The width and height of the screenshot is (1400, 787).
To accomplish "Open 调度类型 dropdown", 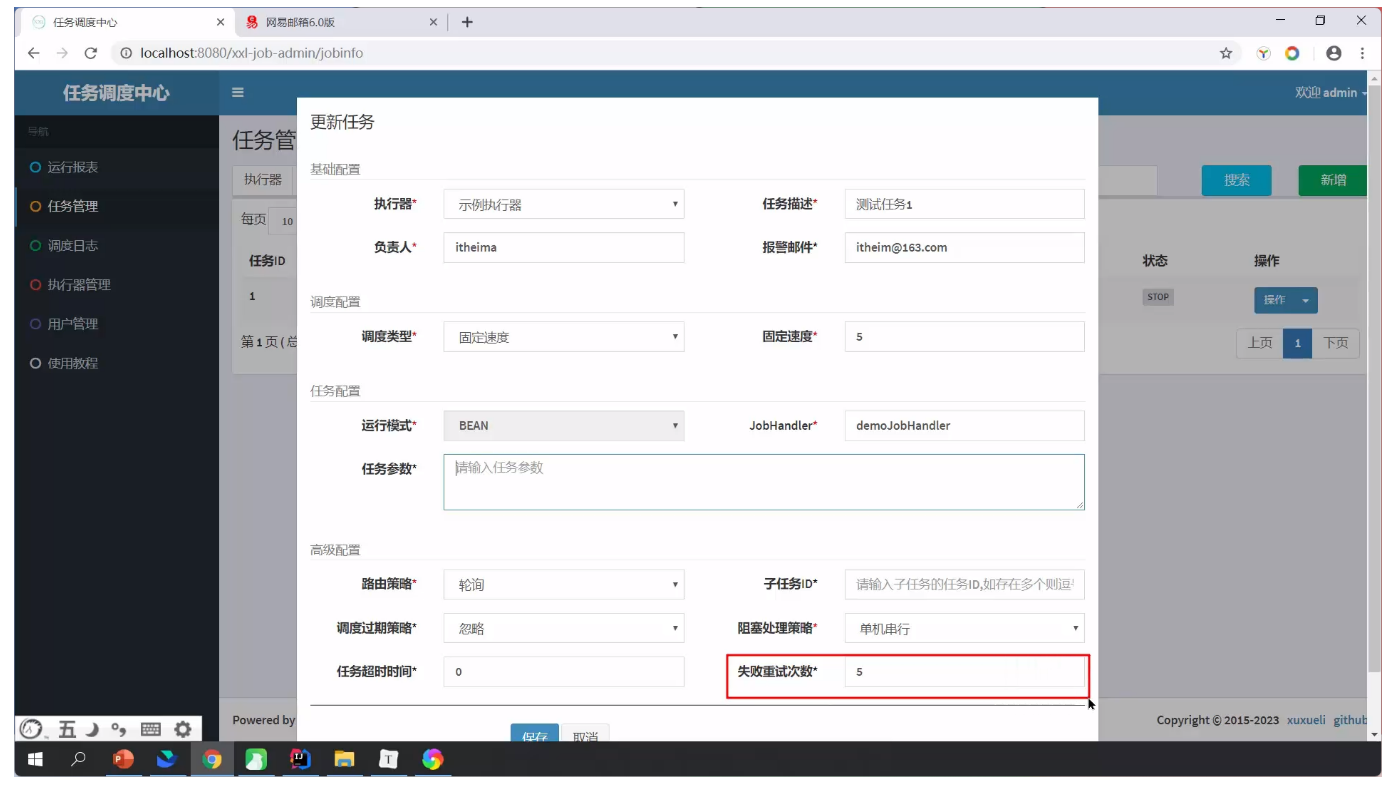I will click(x=564, y=336).
